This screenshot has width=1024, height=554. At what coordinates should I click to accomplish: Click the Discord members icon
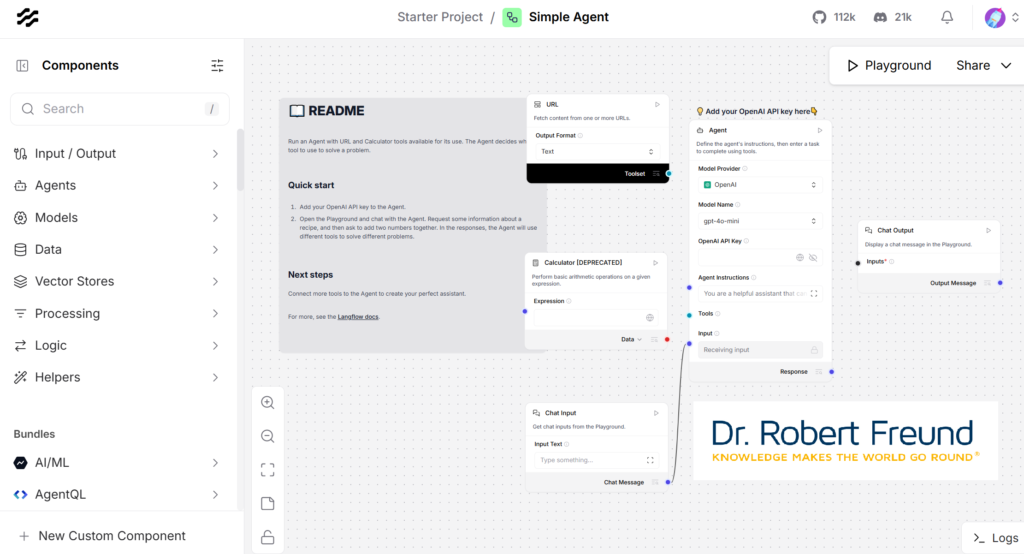[x=880, y=17]
